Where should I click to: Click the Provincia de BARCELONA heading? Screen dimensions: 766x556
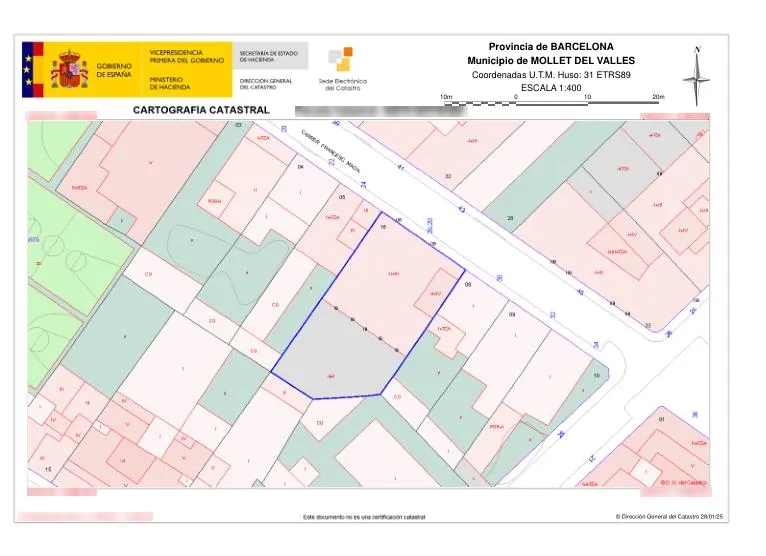tap(551, 47)
